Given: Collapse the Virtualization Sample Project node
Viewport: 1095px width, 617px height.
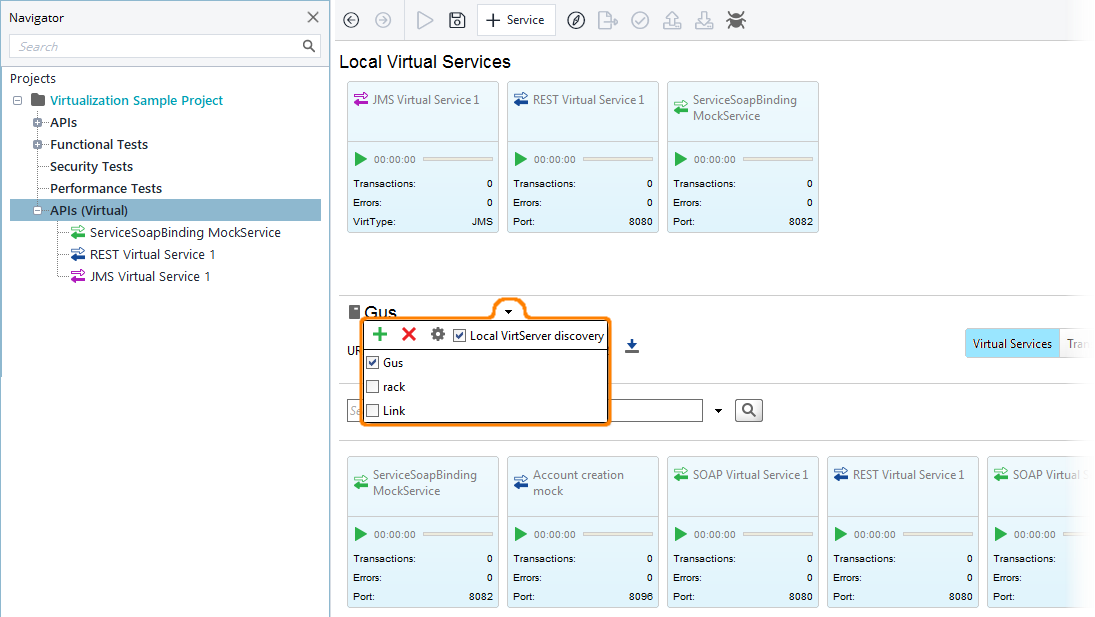Looking at the screenshot, I should [15, 100].
